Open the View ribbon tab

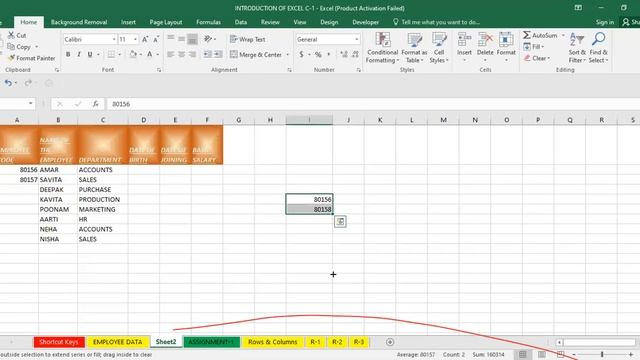pyautogui.click(x=300, y=22)
